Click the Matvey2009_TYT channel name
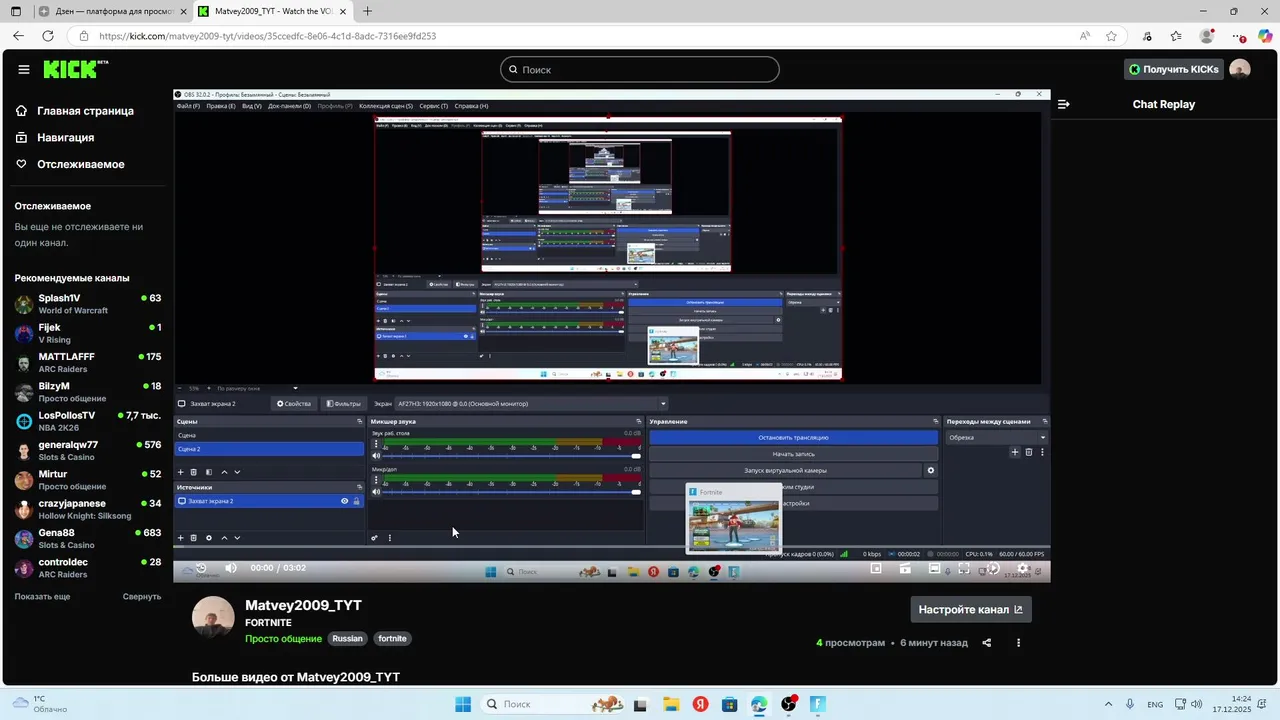The image size is (1280, 720). [x=303, y=605]
